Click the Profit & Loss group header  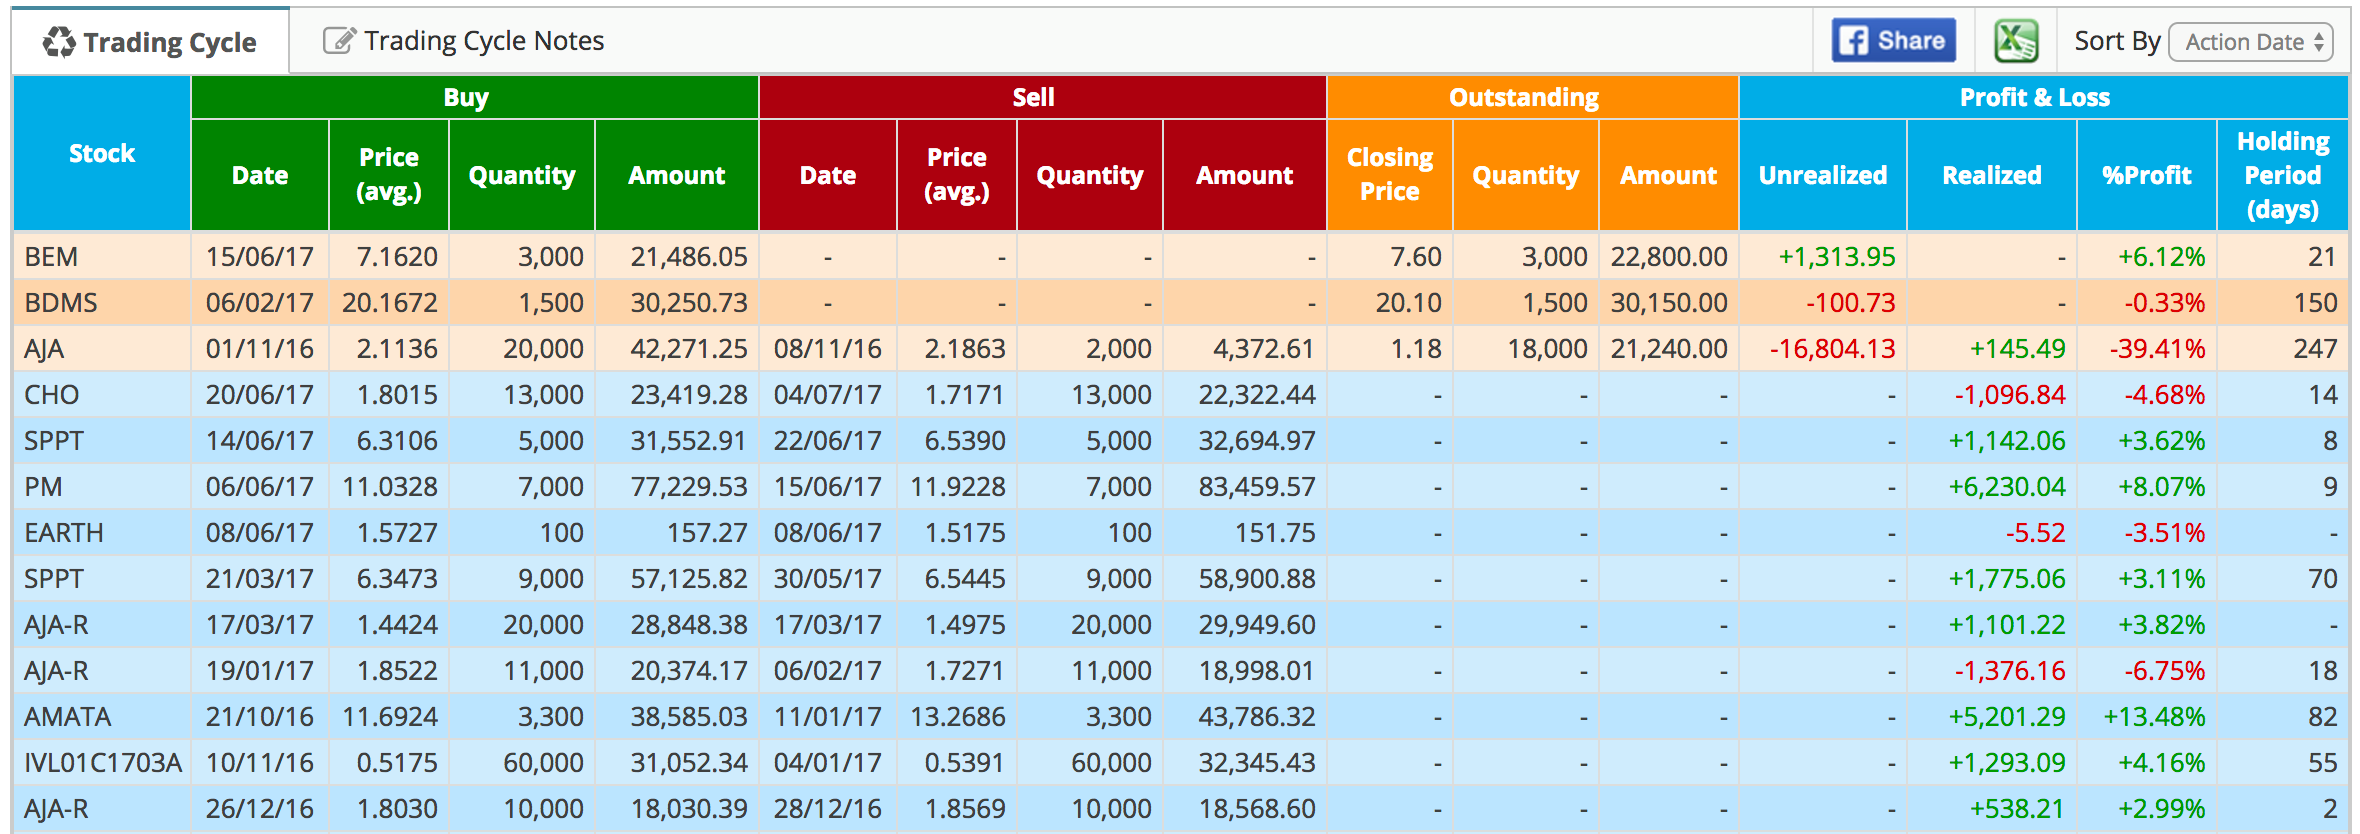tap(2043, 98)
